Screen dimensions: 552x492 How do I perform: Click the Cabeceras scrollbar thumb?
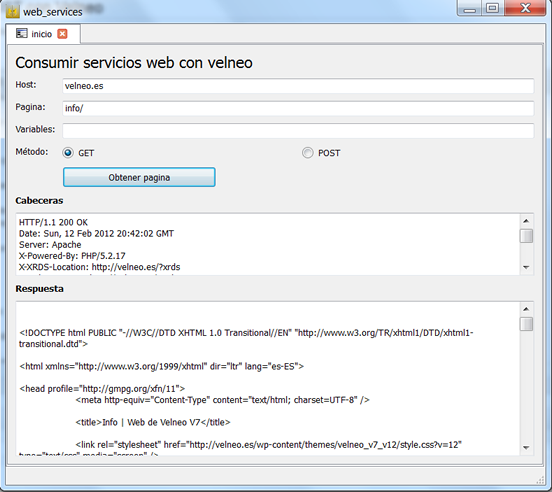pyautogui.click(x=526, y=236)
